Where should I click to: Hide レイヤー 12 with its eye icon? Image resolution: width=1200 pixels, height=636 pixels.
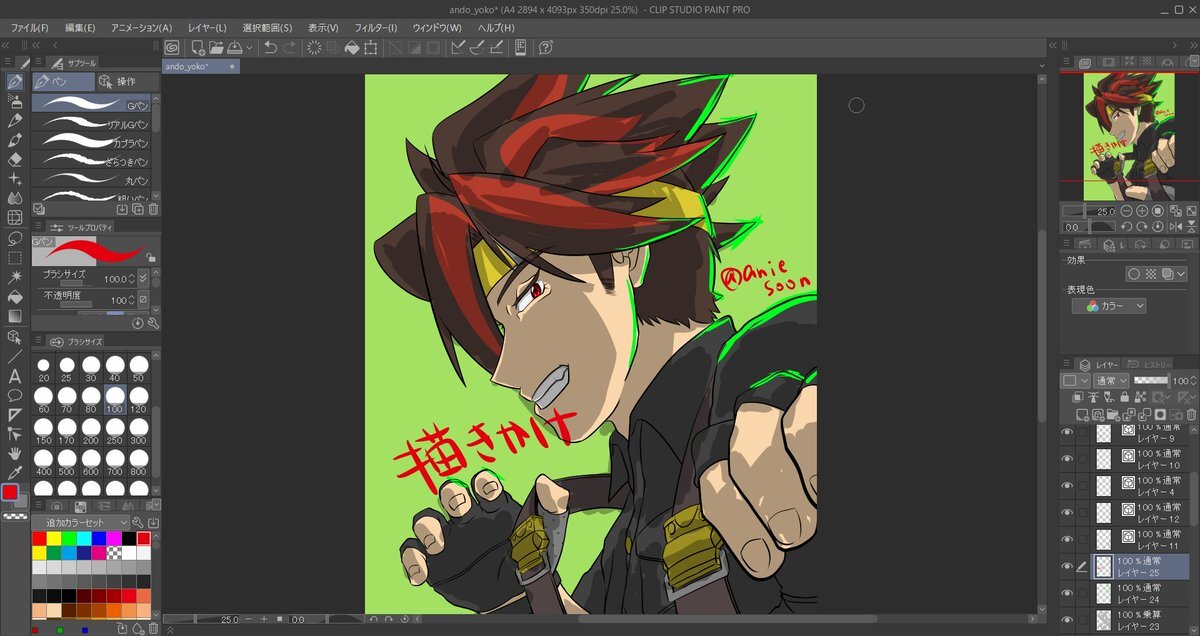[x=1067, y=513]
